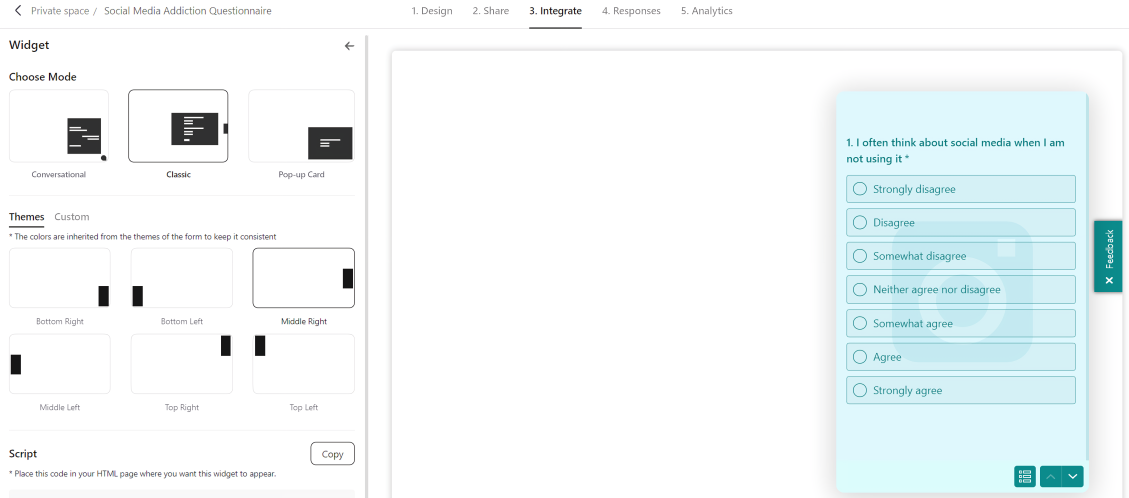The width and height of the screenshot is (1129, 498).
Task: Click the Widget panel heading
Action: 29,45
